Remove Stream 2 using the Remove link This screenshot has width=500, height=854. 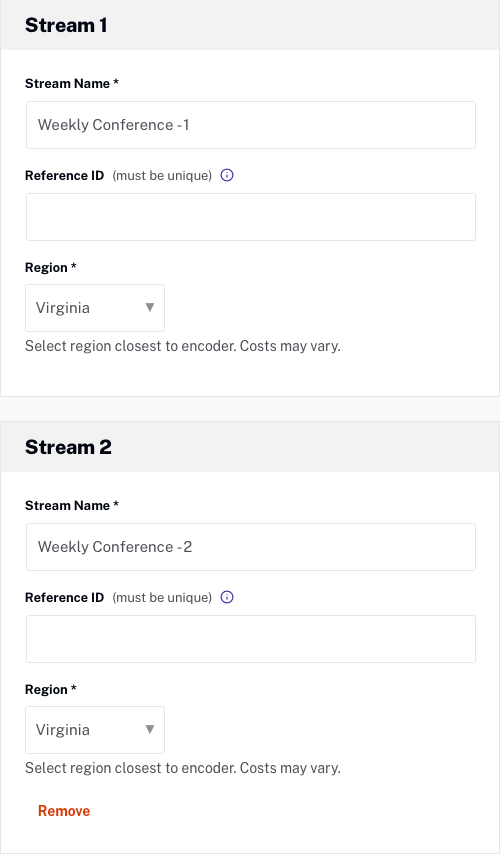tap(64, 811)
